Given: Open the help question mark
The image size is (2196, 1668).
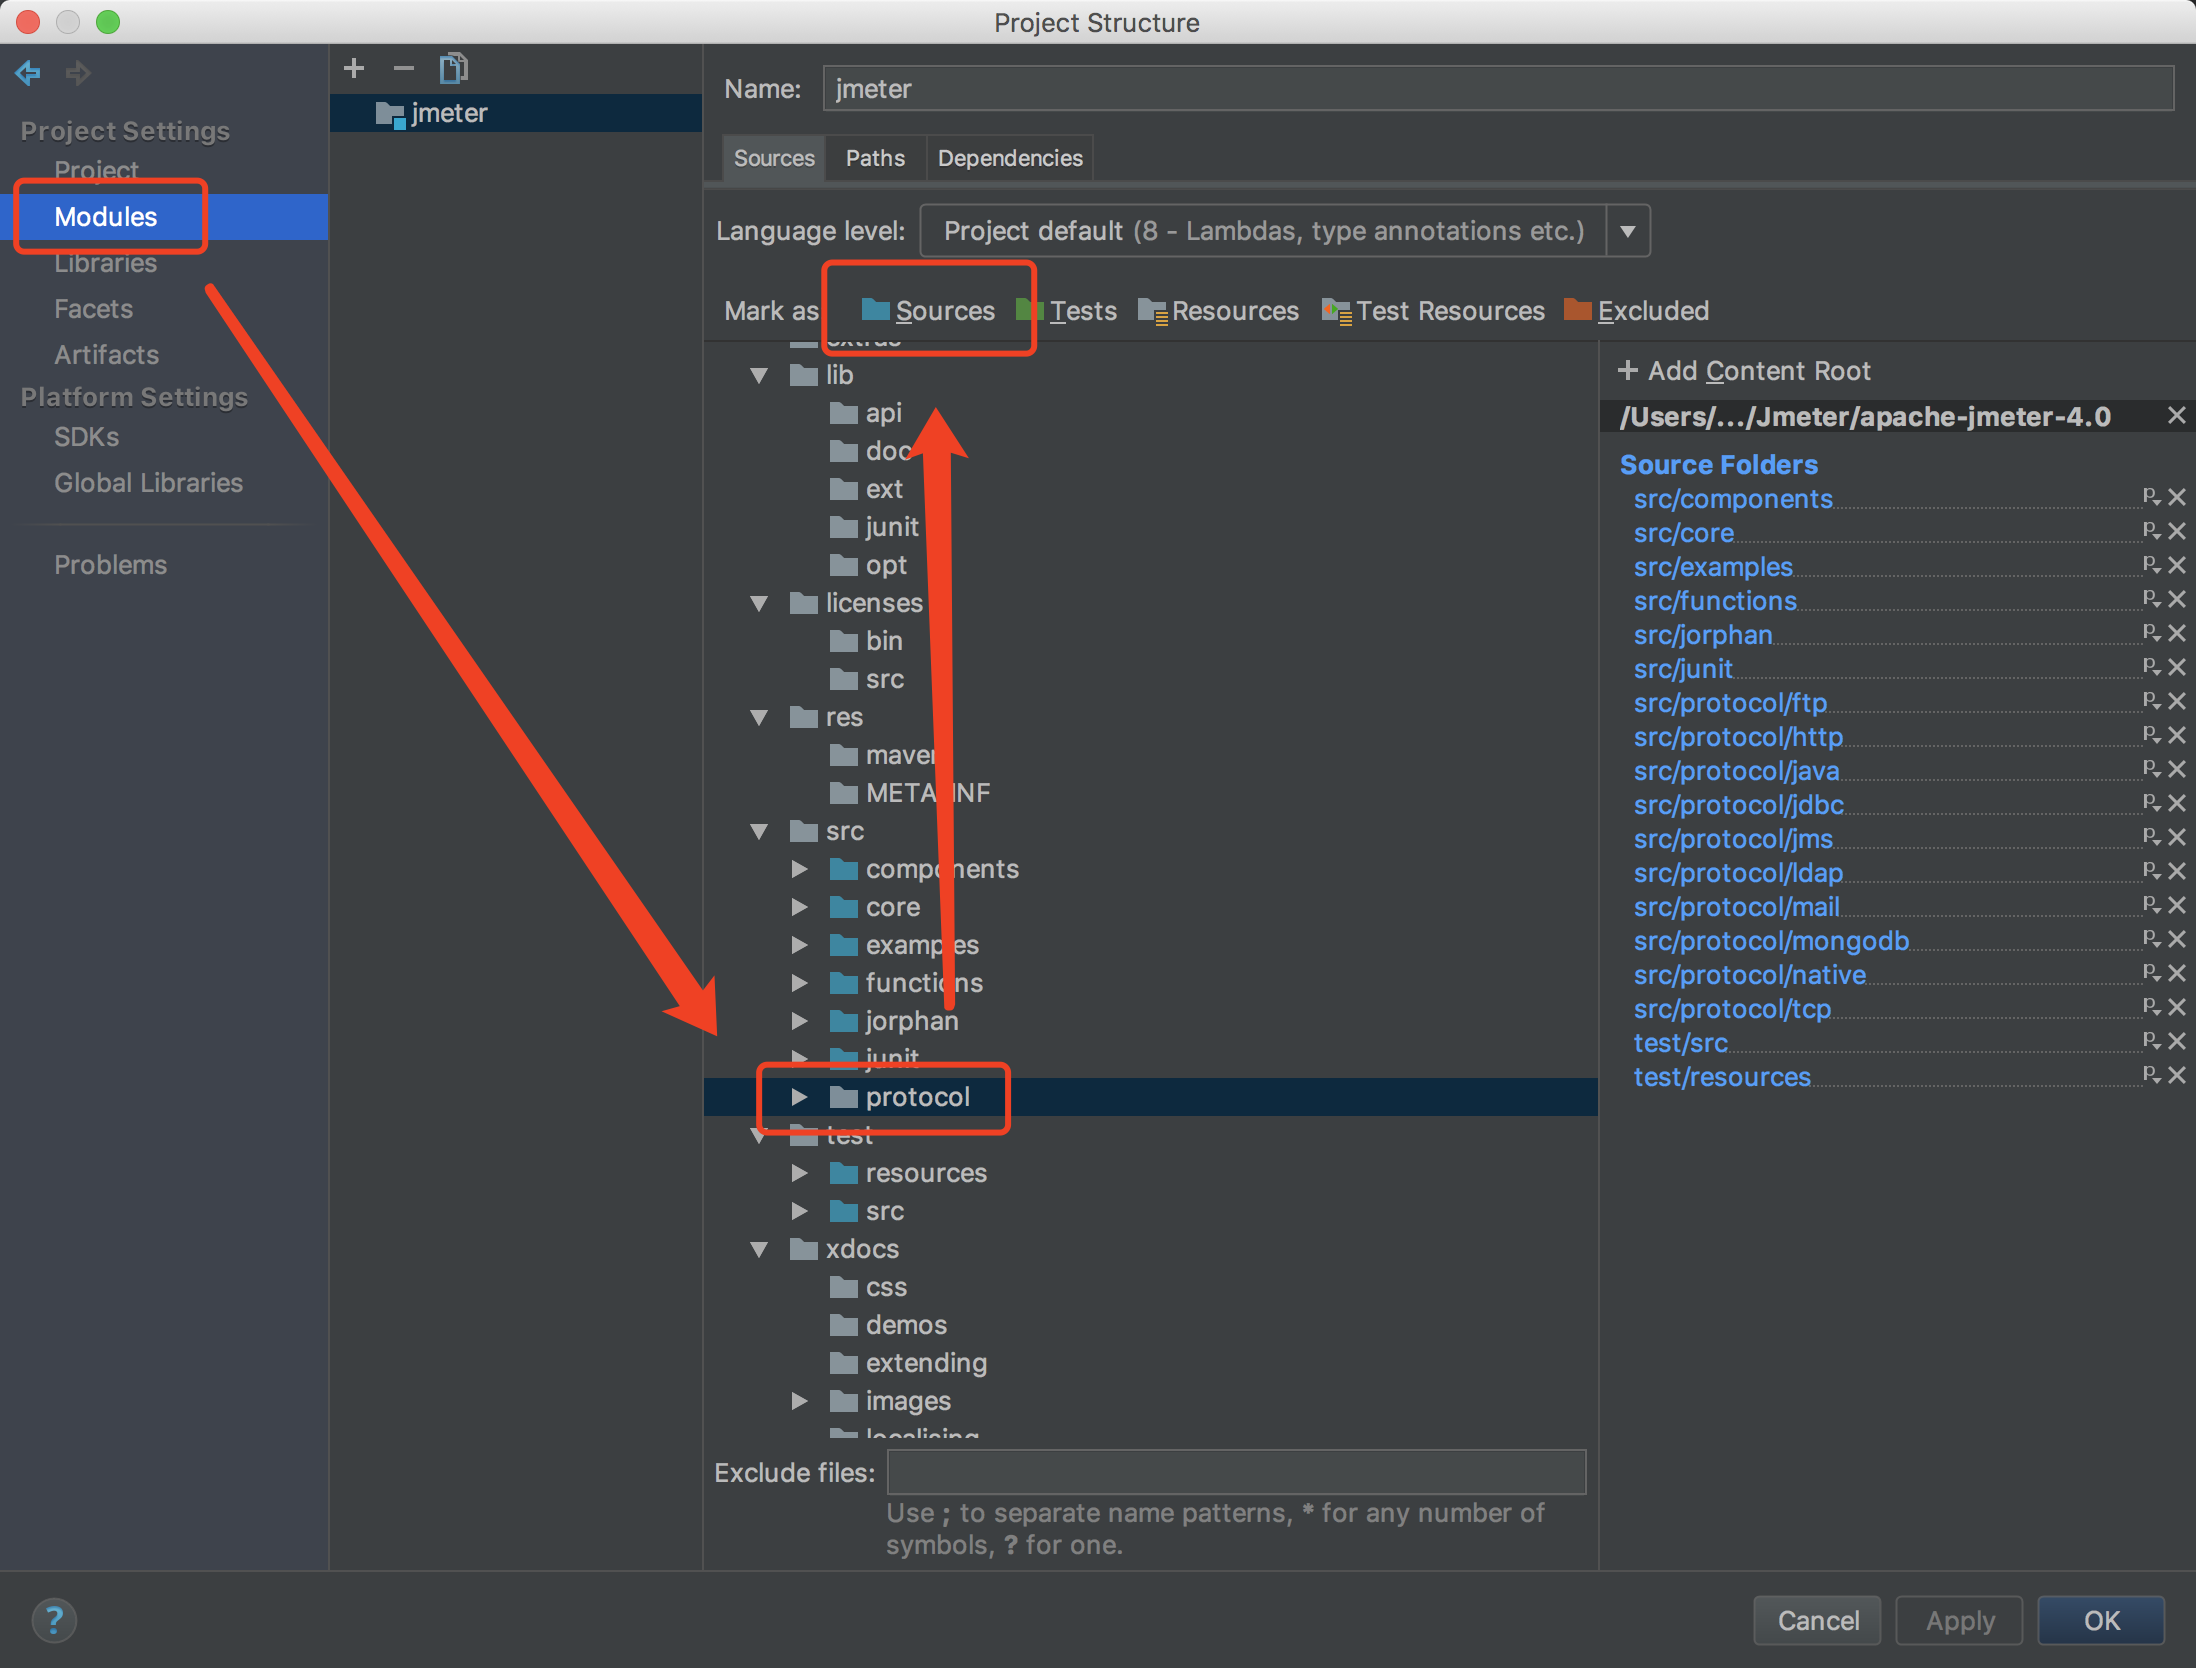Looking at the screenshot, I should coord(54,1620).
